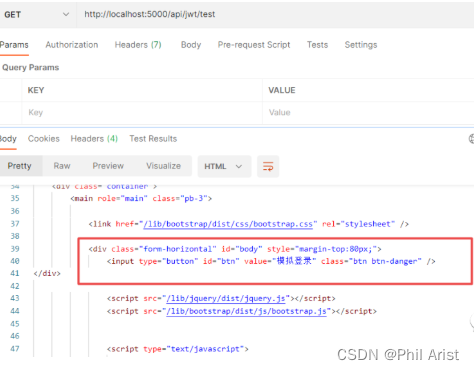Click the KEY column header
The height and width of the screenshot is (370, 474).
36,90
